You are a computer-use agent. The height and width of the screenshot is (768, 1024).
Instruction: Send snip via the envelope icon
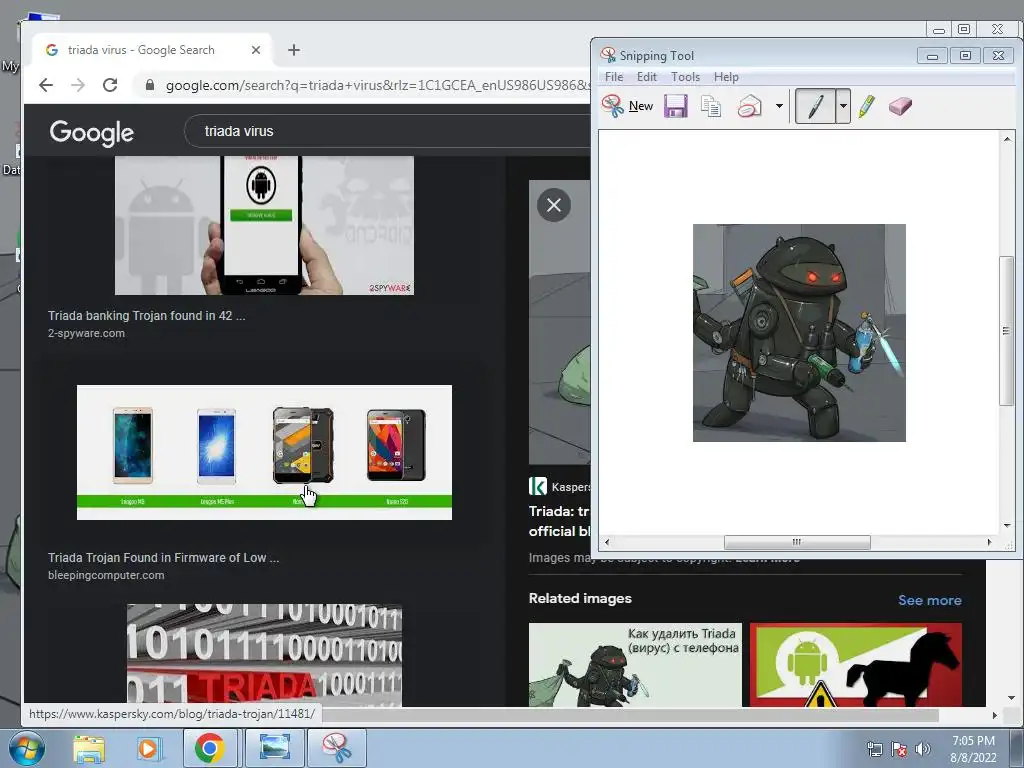coord(750,106)
